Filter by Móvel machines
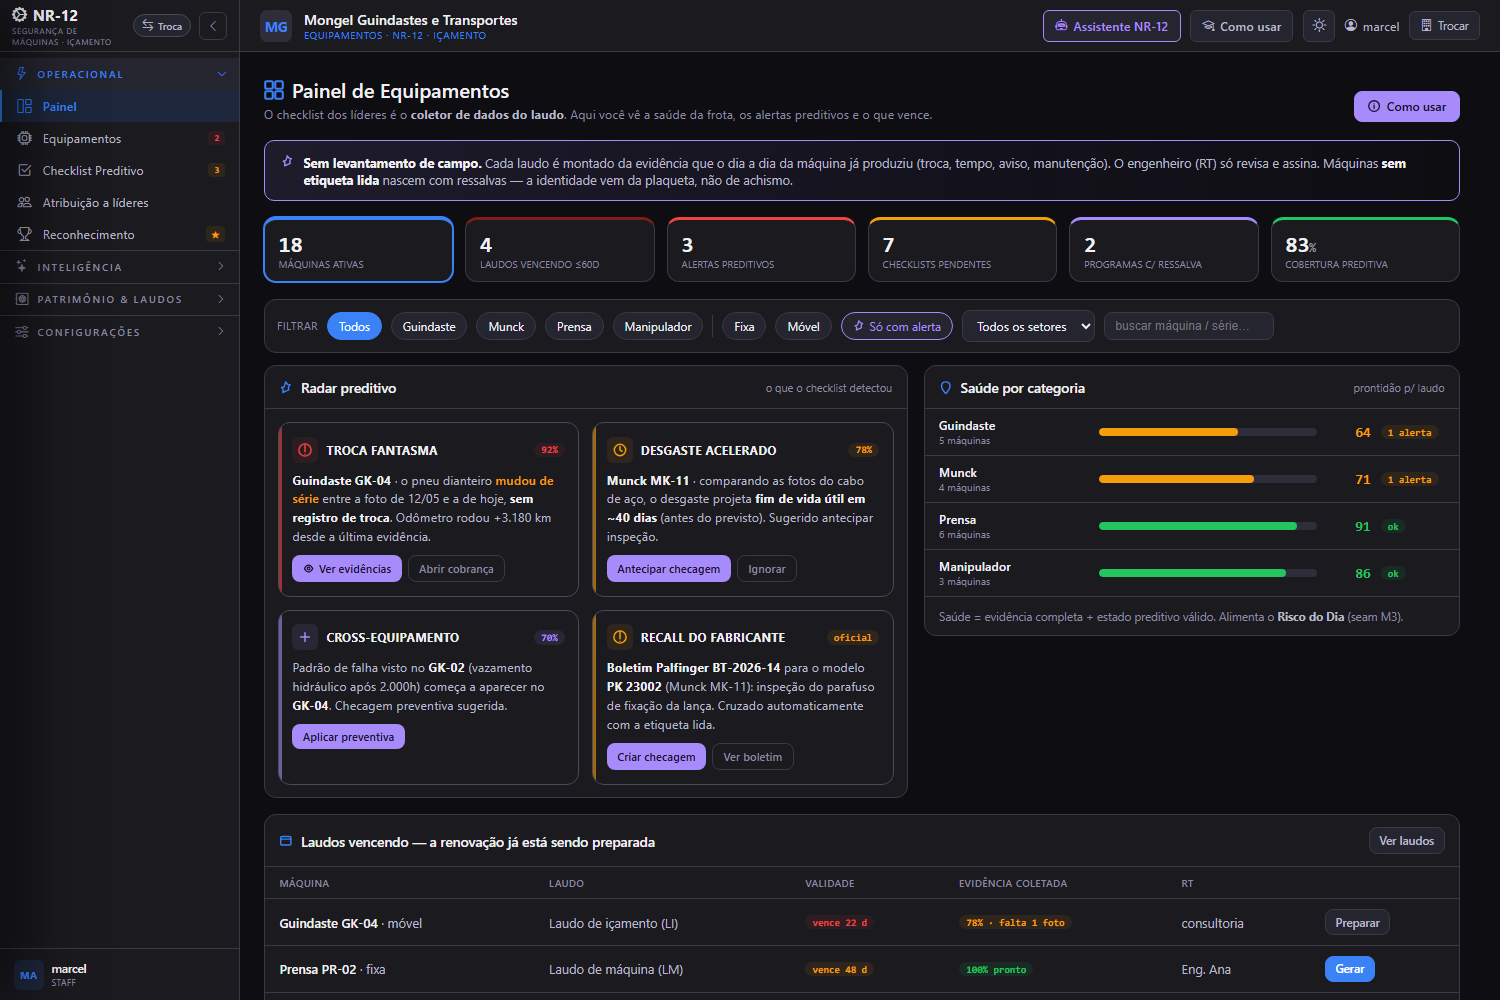The image size is (1500, 1000). coord(803,326)
